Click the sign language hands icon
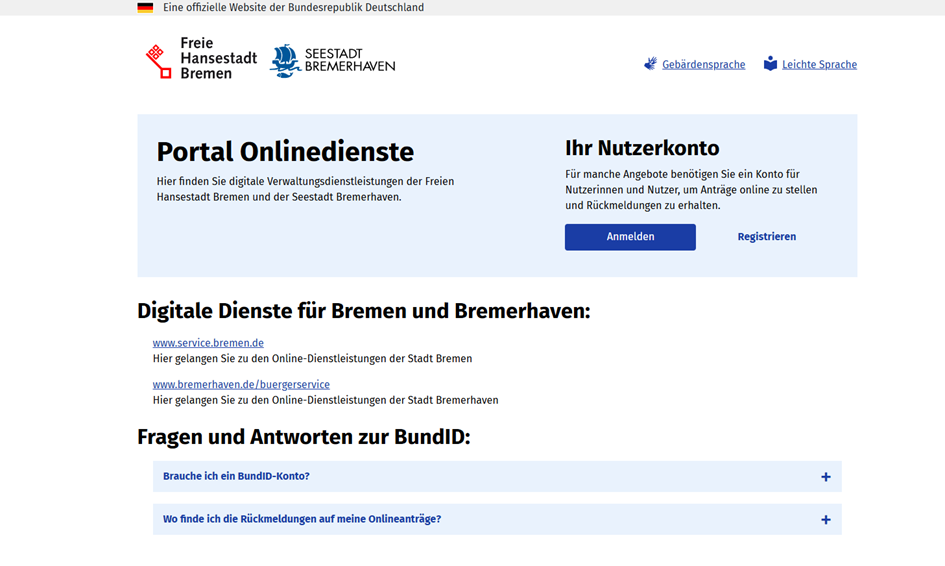Viewport: 945px width, 566px height. click(x=650, y=64)
